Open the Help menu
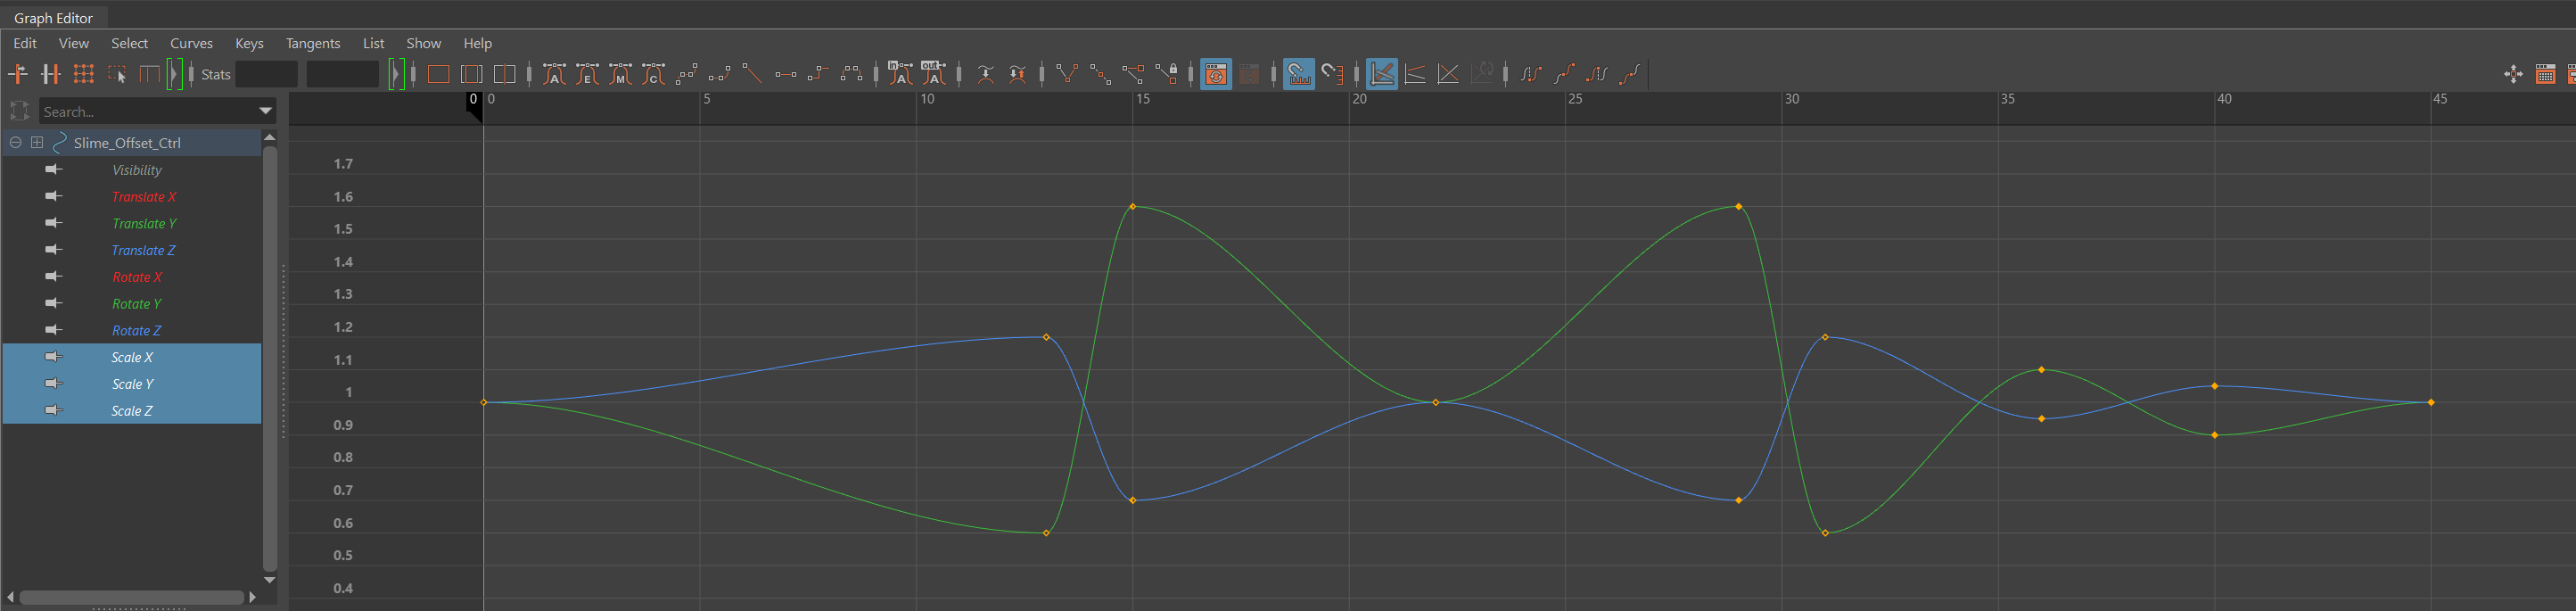Screen dimensions: 2576x611 click(477, 43)
